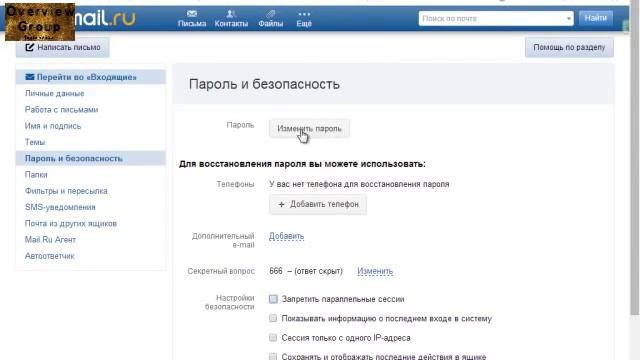
Task: Click the pencil icon on Написать письмо
Action: tap(29, 47)
